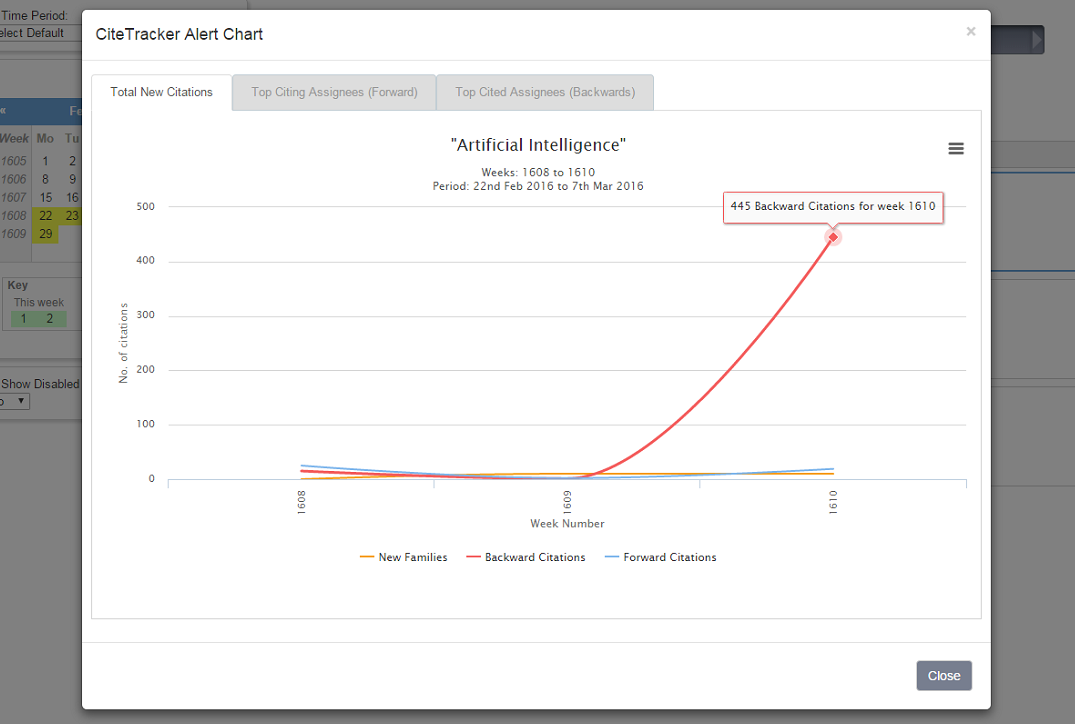
Task: Go to previous month with « arrow
Action: [x=3, y=111]
